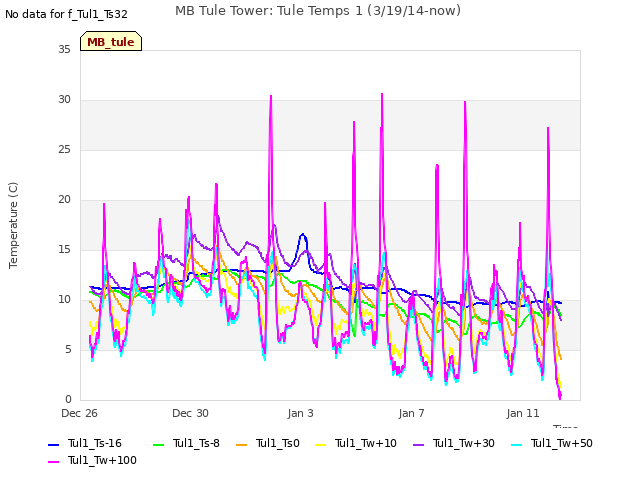Screen dimensions: 640x480
Task: Click the 'No data for f_Tul1_Ts32' message
Action: pos(66,14)
